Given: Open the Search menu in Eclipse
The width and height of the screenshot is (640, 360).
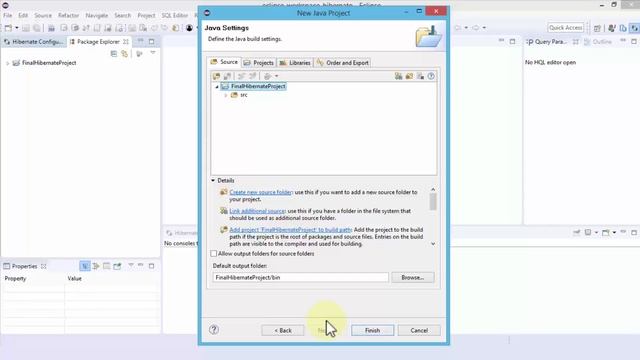Looking at the screenshot, I should tap(122, 16).
